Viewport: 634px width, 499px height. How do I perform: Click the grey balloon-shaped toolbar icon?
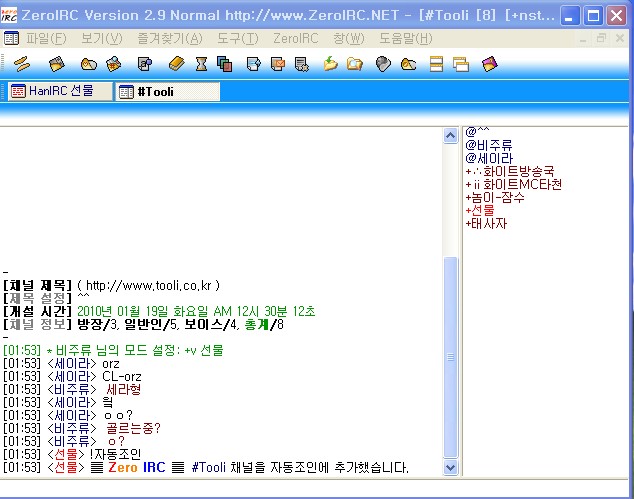pos(383,64)
